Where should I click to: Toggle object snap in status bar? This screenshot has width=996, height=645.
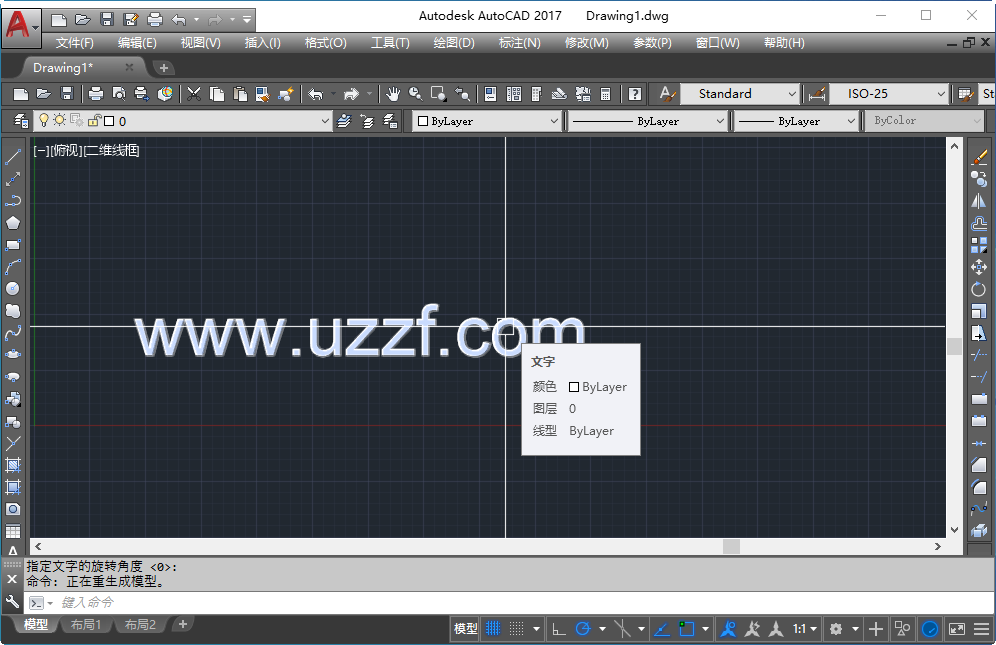tap(687, 628)
